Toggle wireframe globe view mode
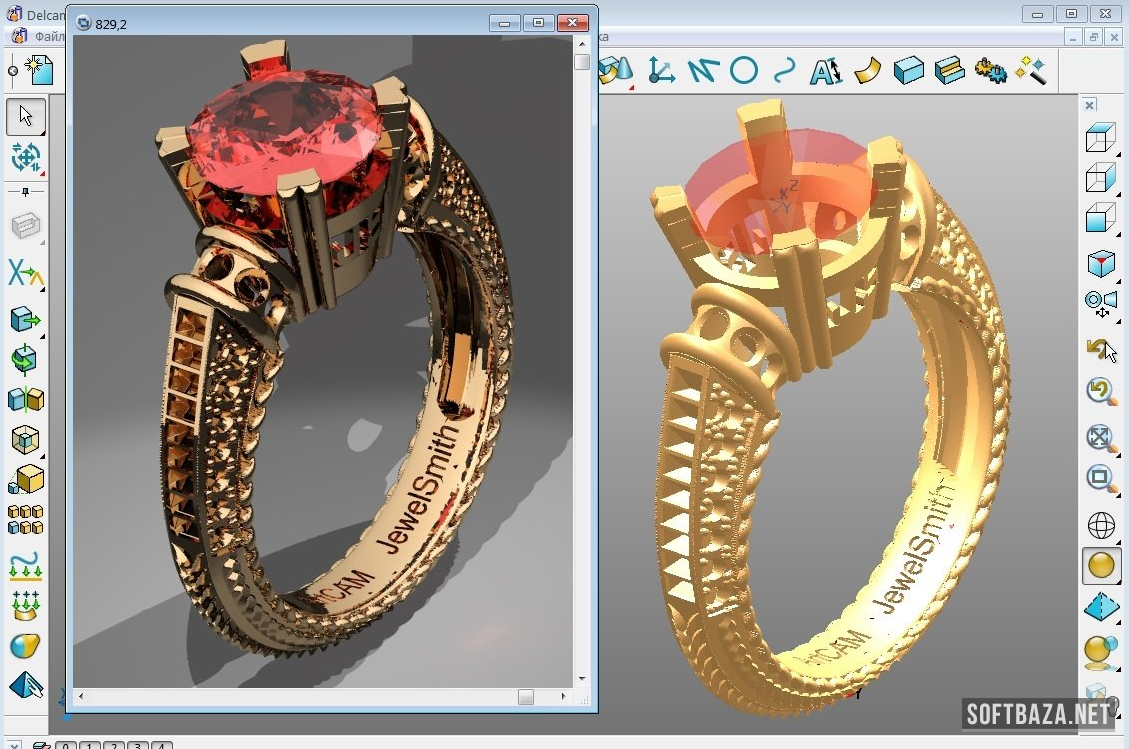The height and width of the screenshot is (749, 1129). pos(1101,525)
